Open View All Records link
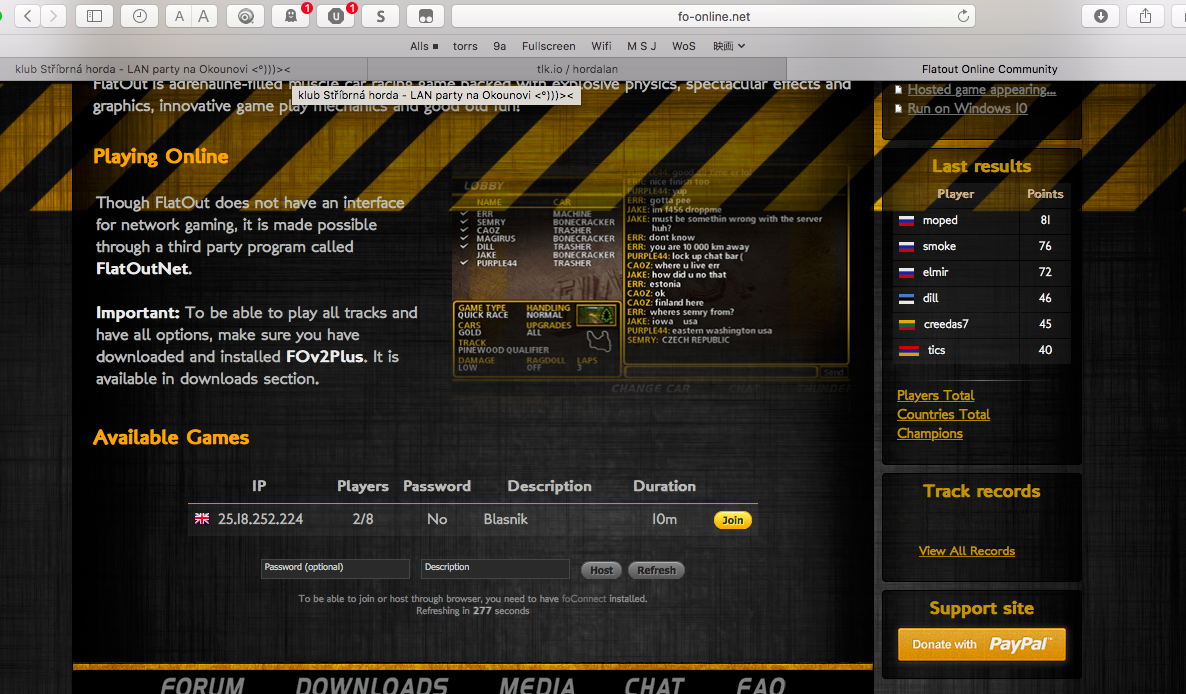This screenshot has width=1186, height=694. pos(967,551)
